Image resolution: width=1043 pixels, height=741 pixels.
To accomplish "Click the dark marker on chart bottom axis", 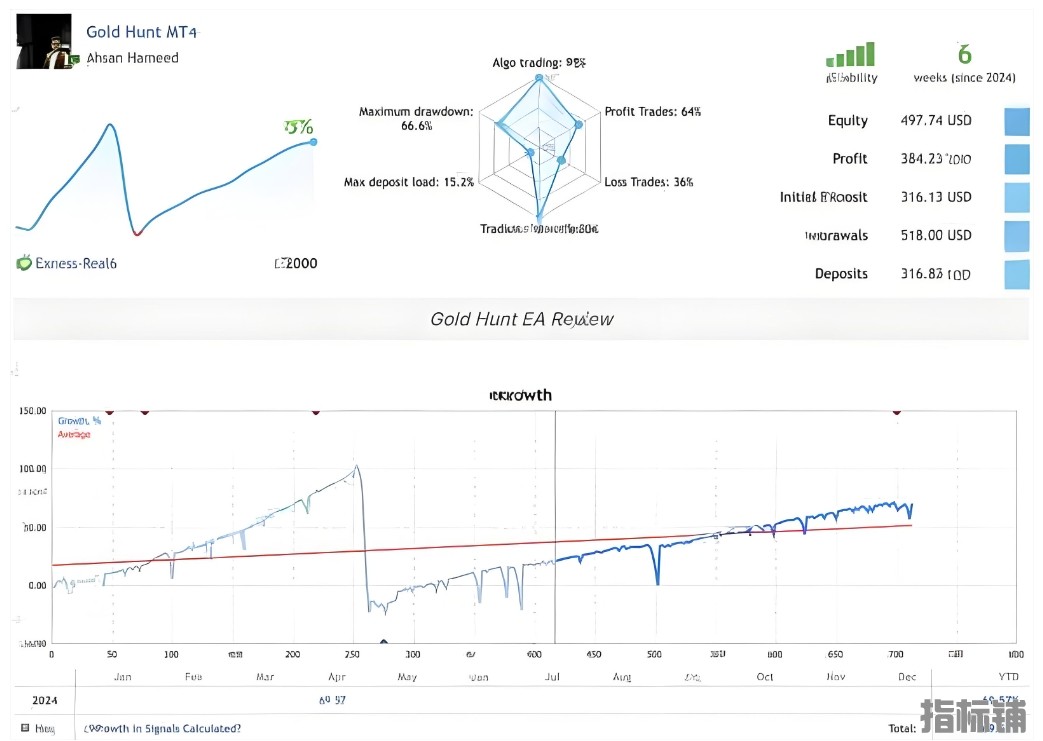I will tap(384, 642).
